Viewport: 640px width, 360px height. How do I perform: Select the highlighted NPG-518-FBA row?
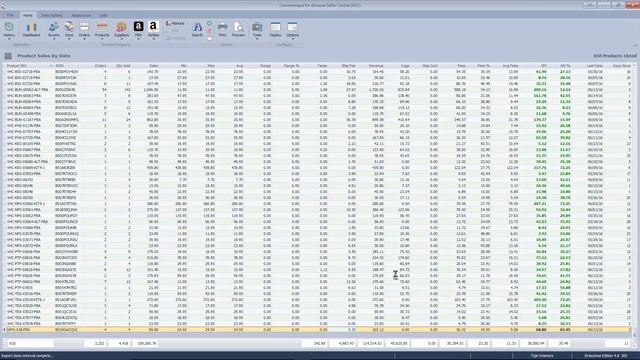pos(318,329)
